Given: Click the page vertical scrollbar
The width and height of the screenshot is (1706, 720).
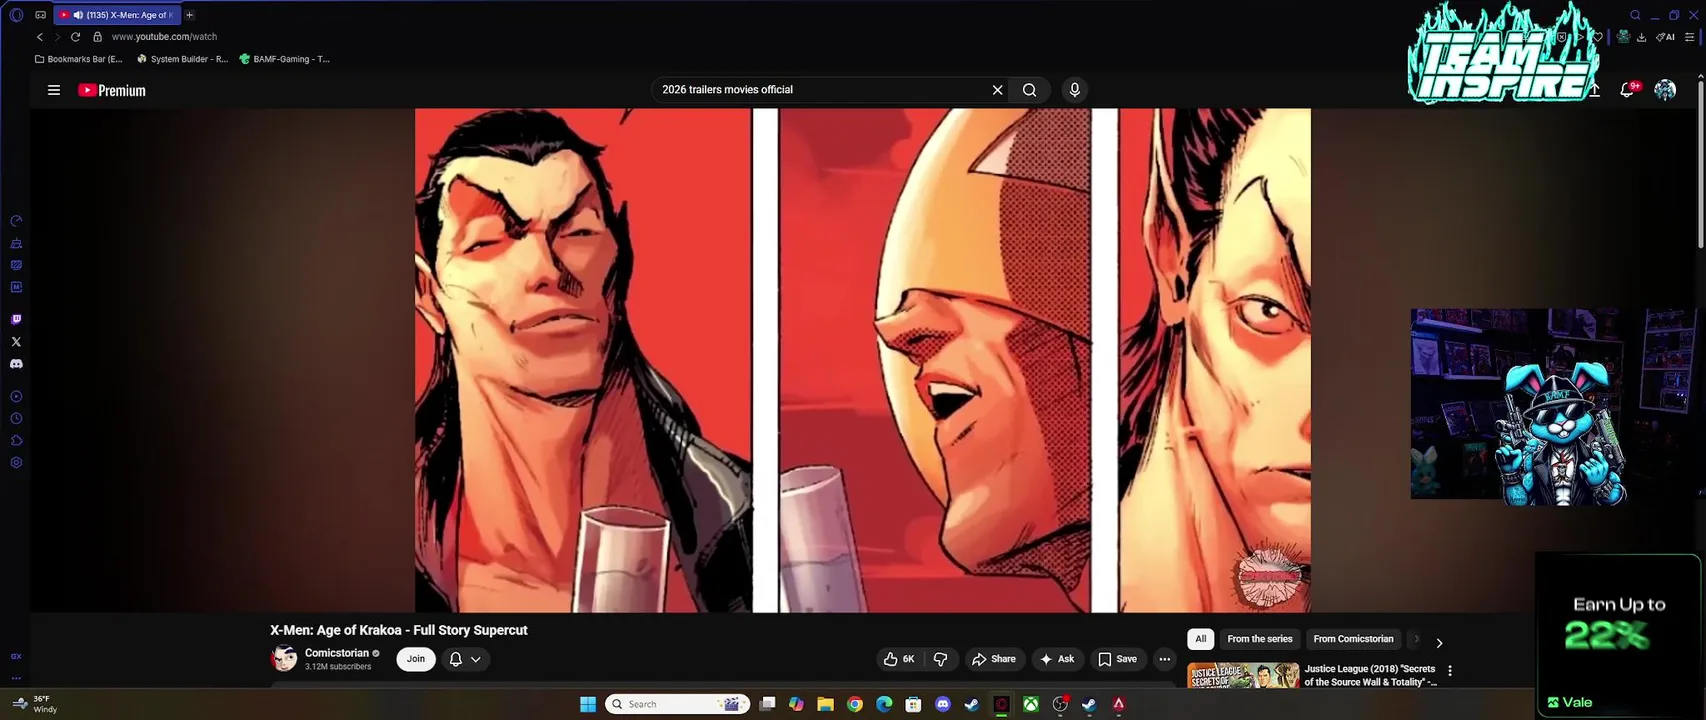Looking at the screenshot, I should click(1700, 165).
